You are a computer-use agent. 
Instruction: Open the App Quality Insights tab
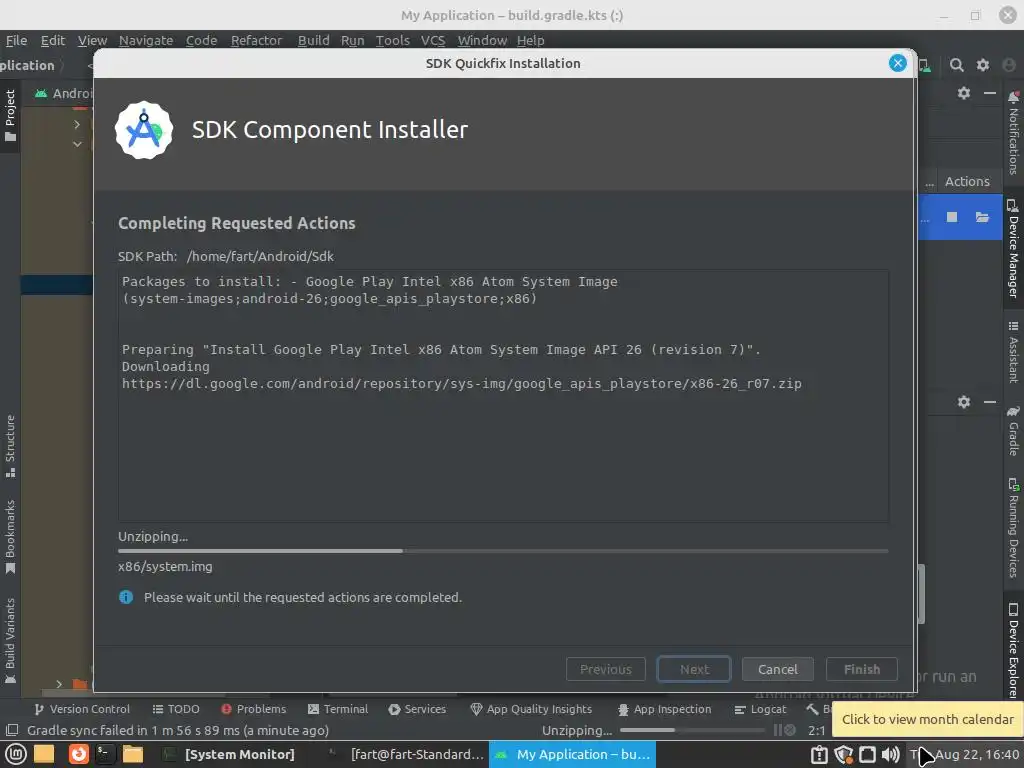click(531, 709)
